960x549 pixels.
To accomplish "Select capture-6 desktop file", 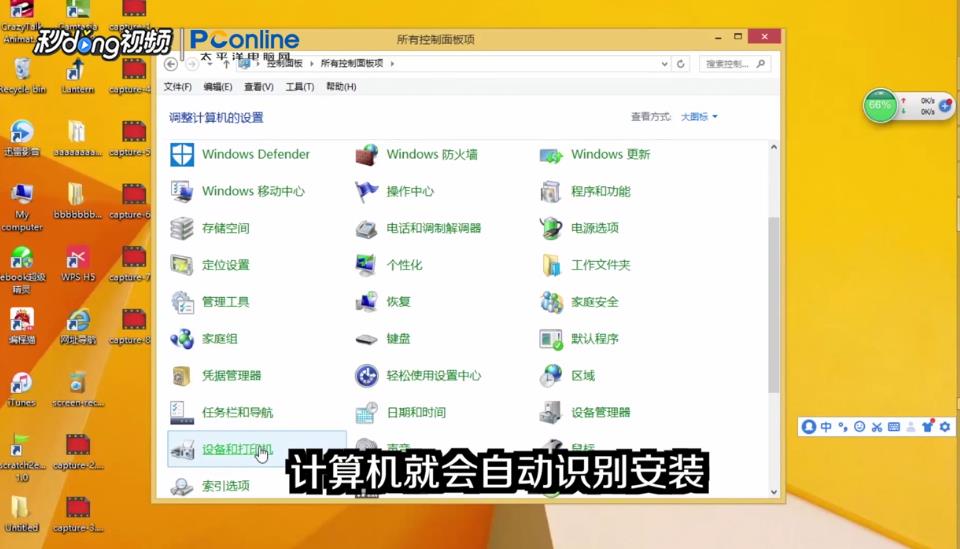I will [130, 201].
